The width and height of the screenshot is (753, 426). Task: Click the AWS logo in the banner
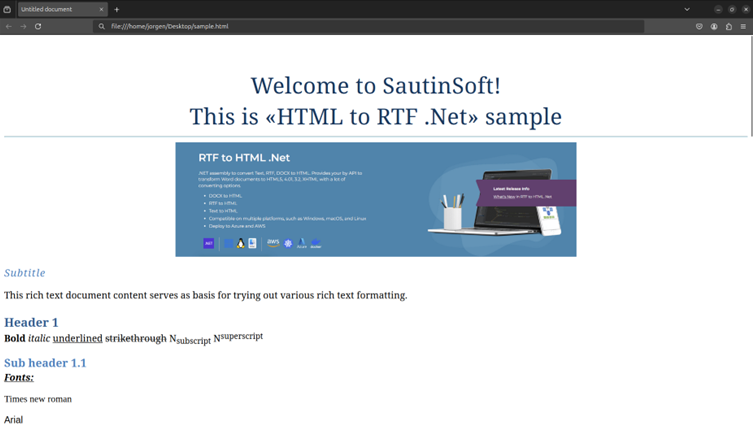point(273,243)
